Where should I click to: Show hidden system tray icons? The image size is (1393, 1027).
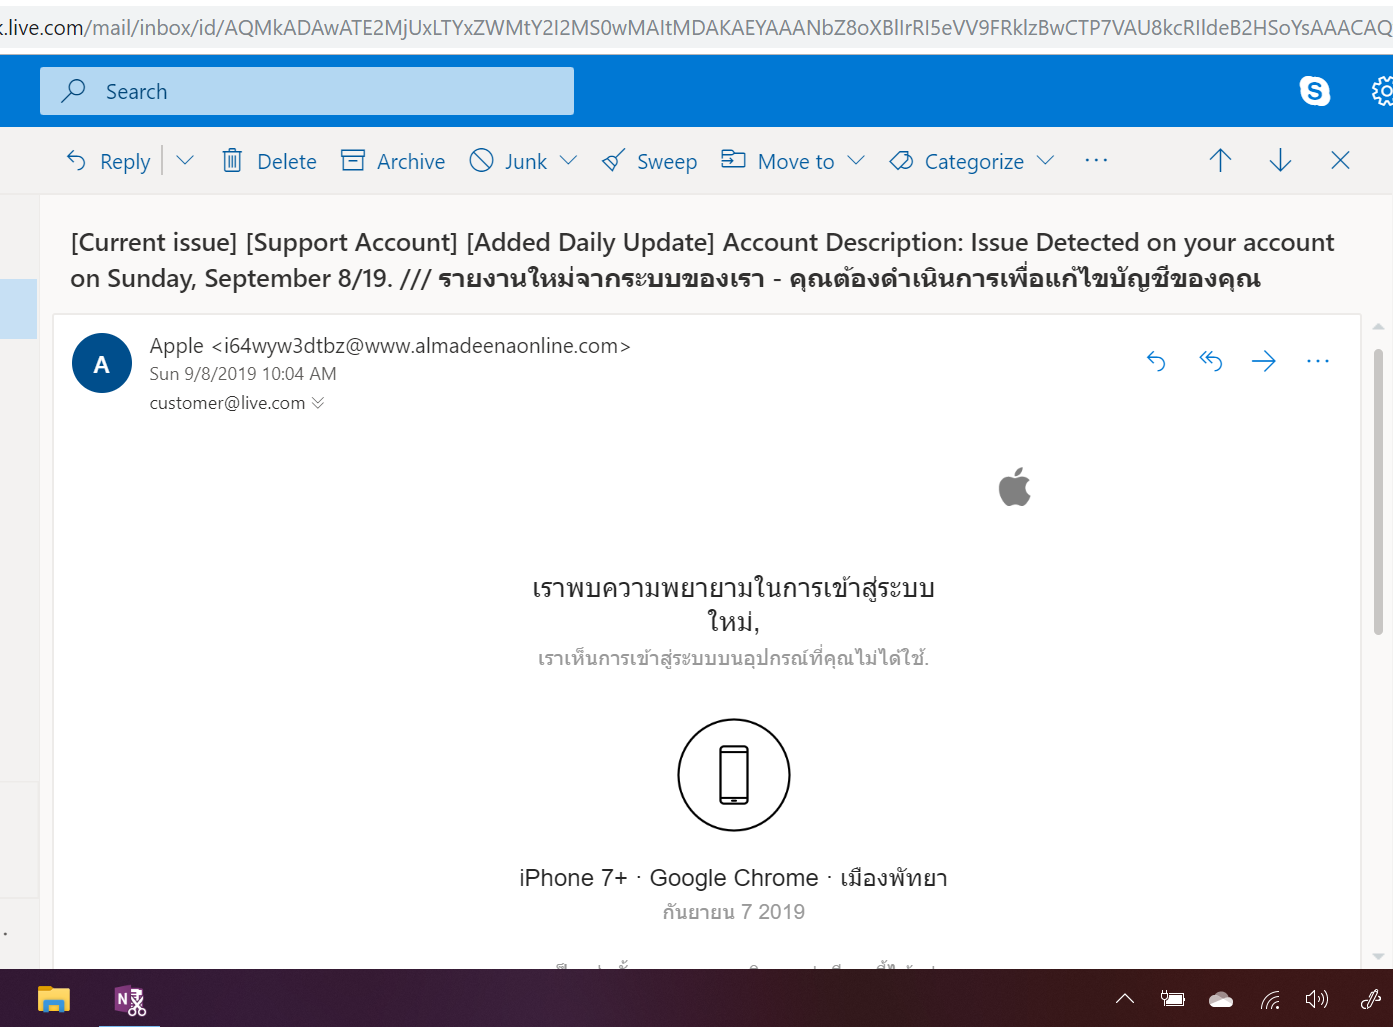coord(1125,998)
